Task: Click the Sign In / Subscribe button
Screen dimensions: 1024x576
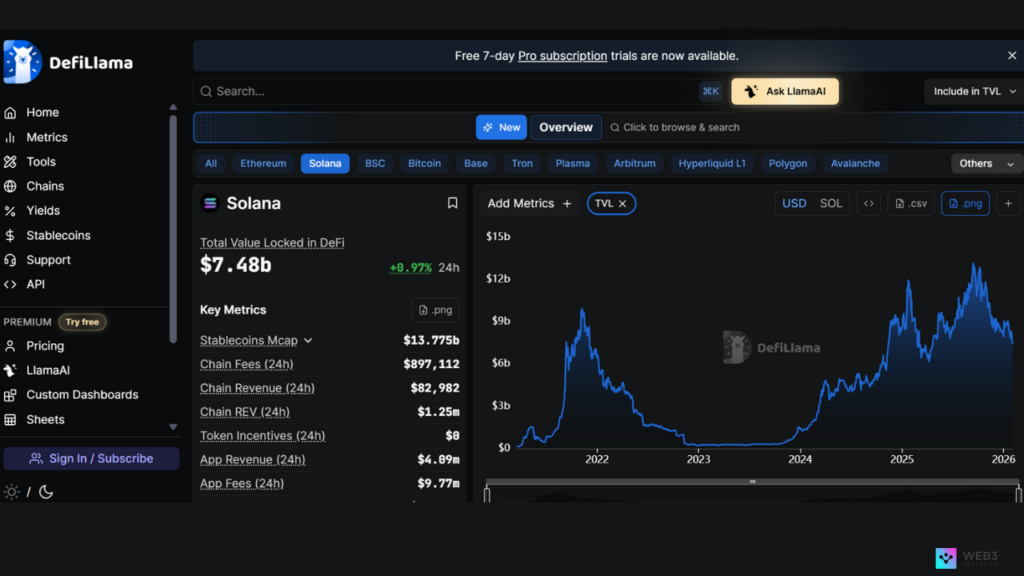Action: click(x=91, y=458)
